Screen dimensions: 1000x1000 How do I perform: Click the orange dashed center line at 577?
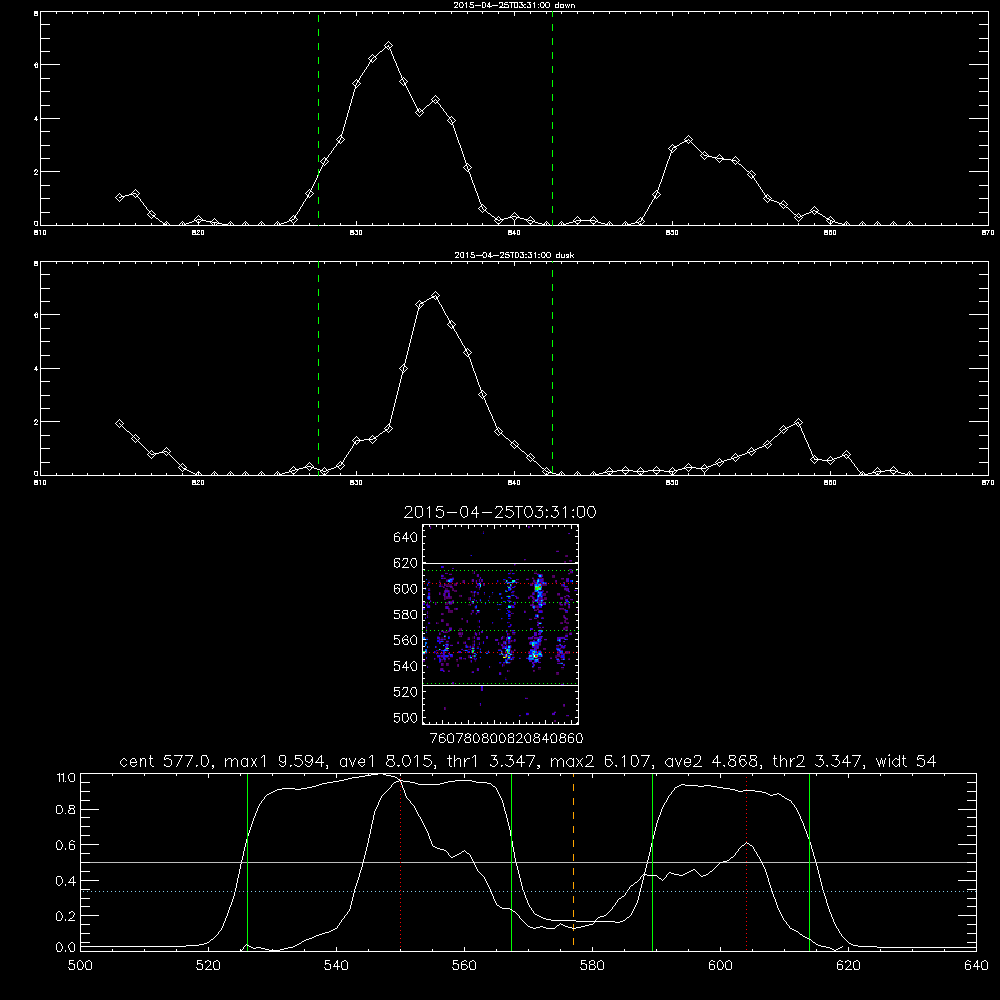click(573, 861)
